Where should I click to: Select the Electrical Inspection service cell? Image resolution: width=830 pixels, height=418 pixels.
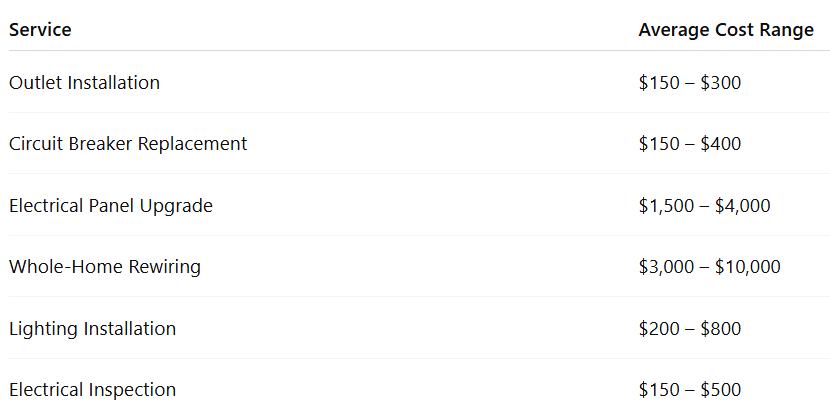[x=92, y=390]
